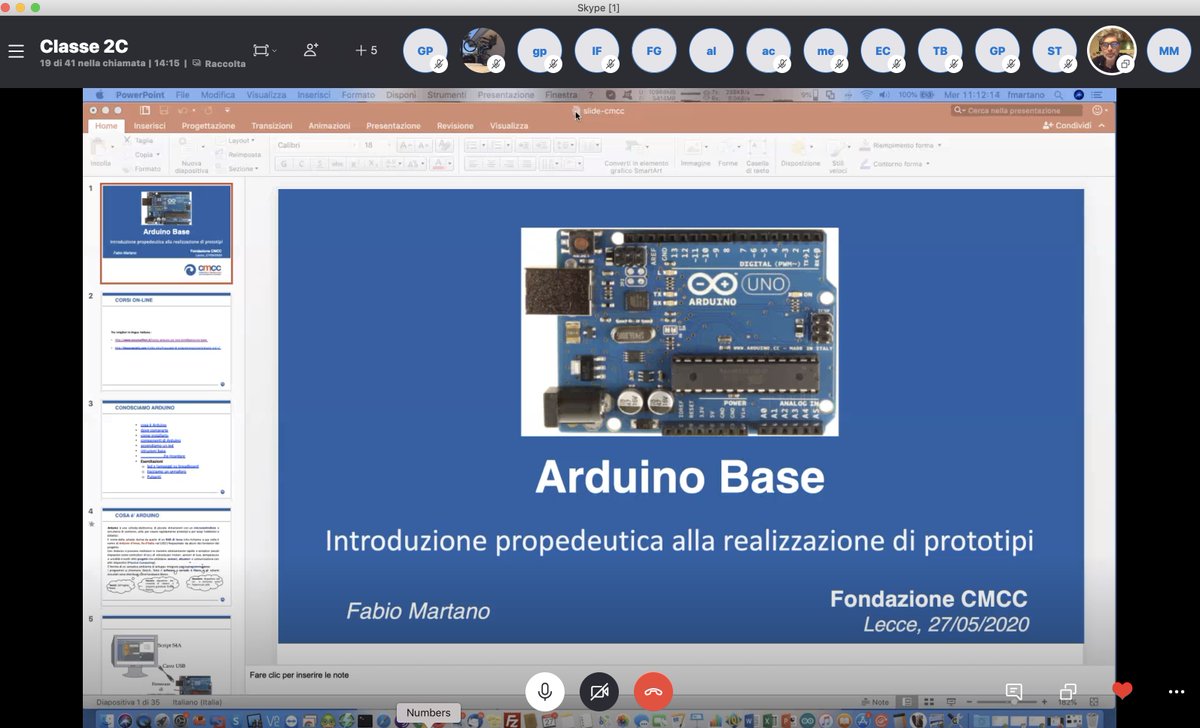Switch to the Animazioni ribbon tab
Viewport: 1200px width, 728px height.
[x=329, y=126]
